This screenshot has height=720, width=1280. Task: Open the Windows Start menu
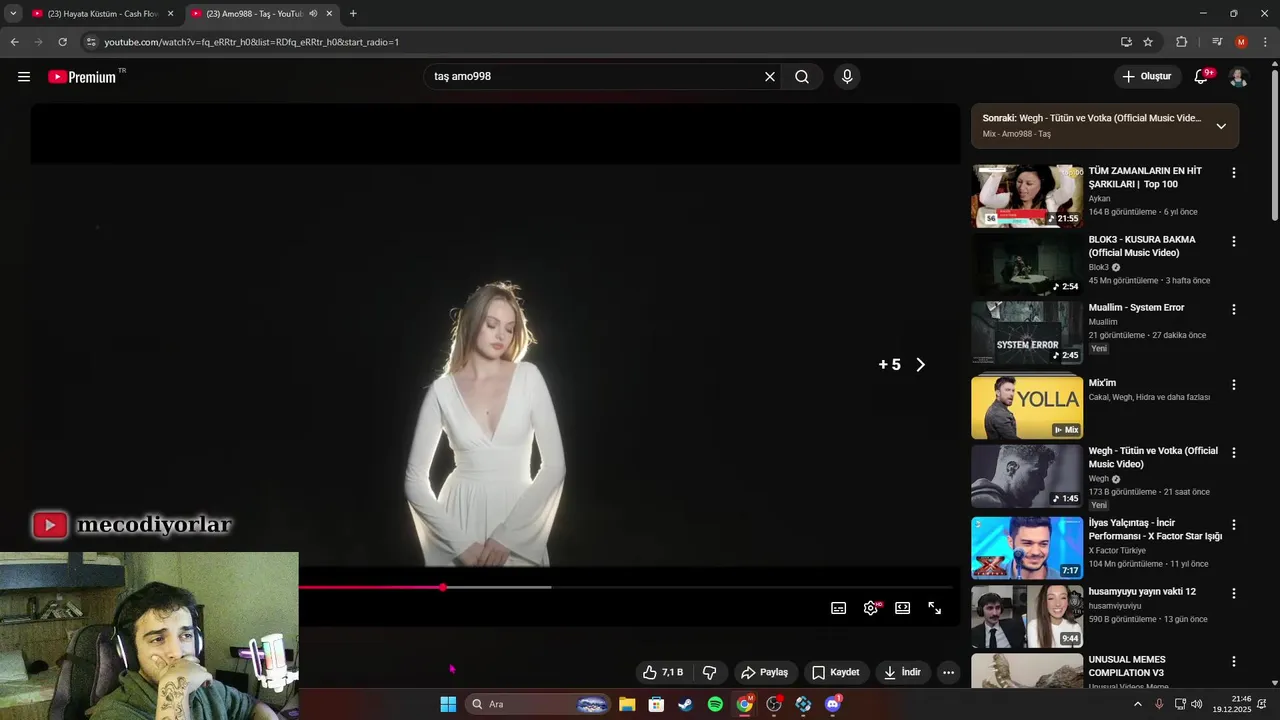[448, 704]
